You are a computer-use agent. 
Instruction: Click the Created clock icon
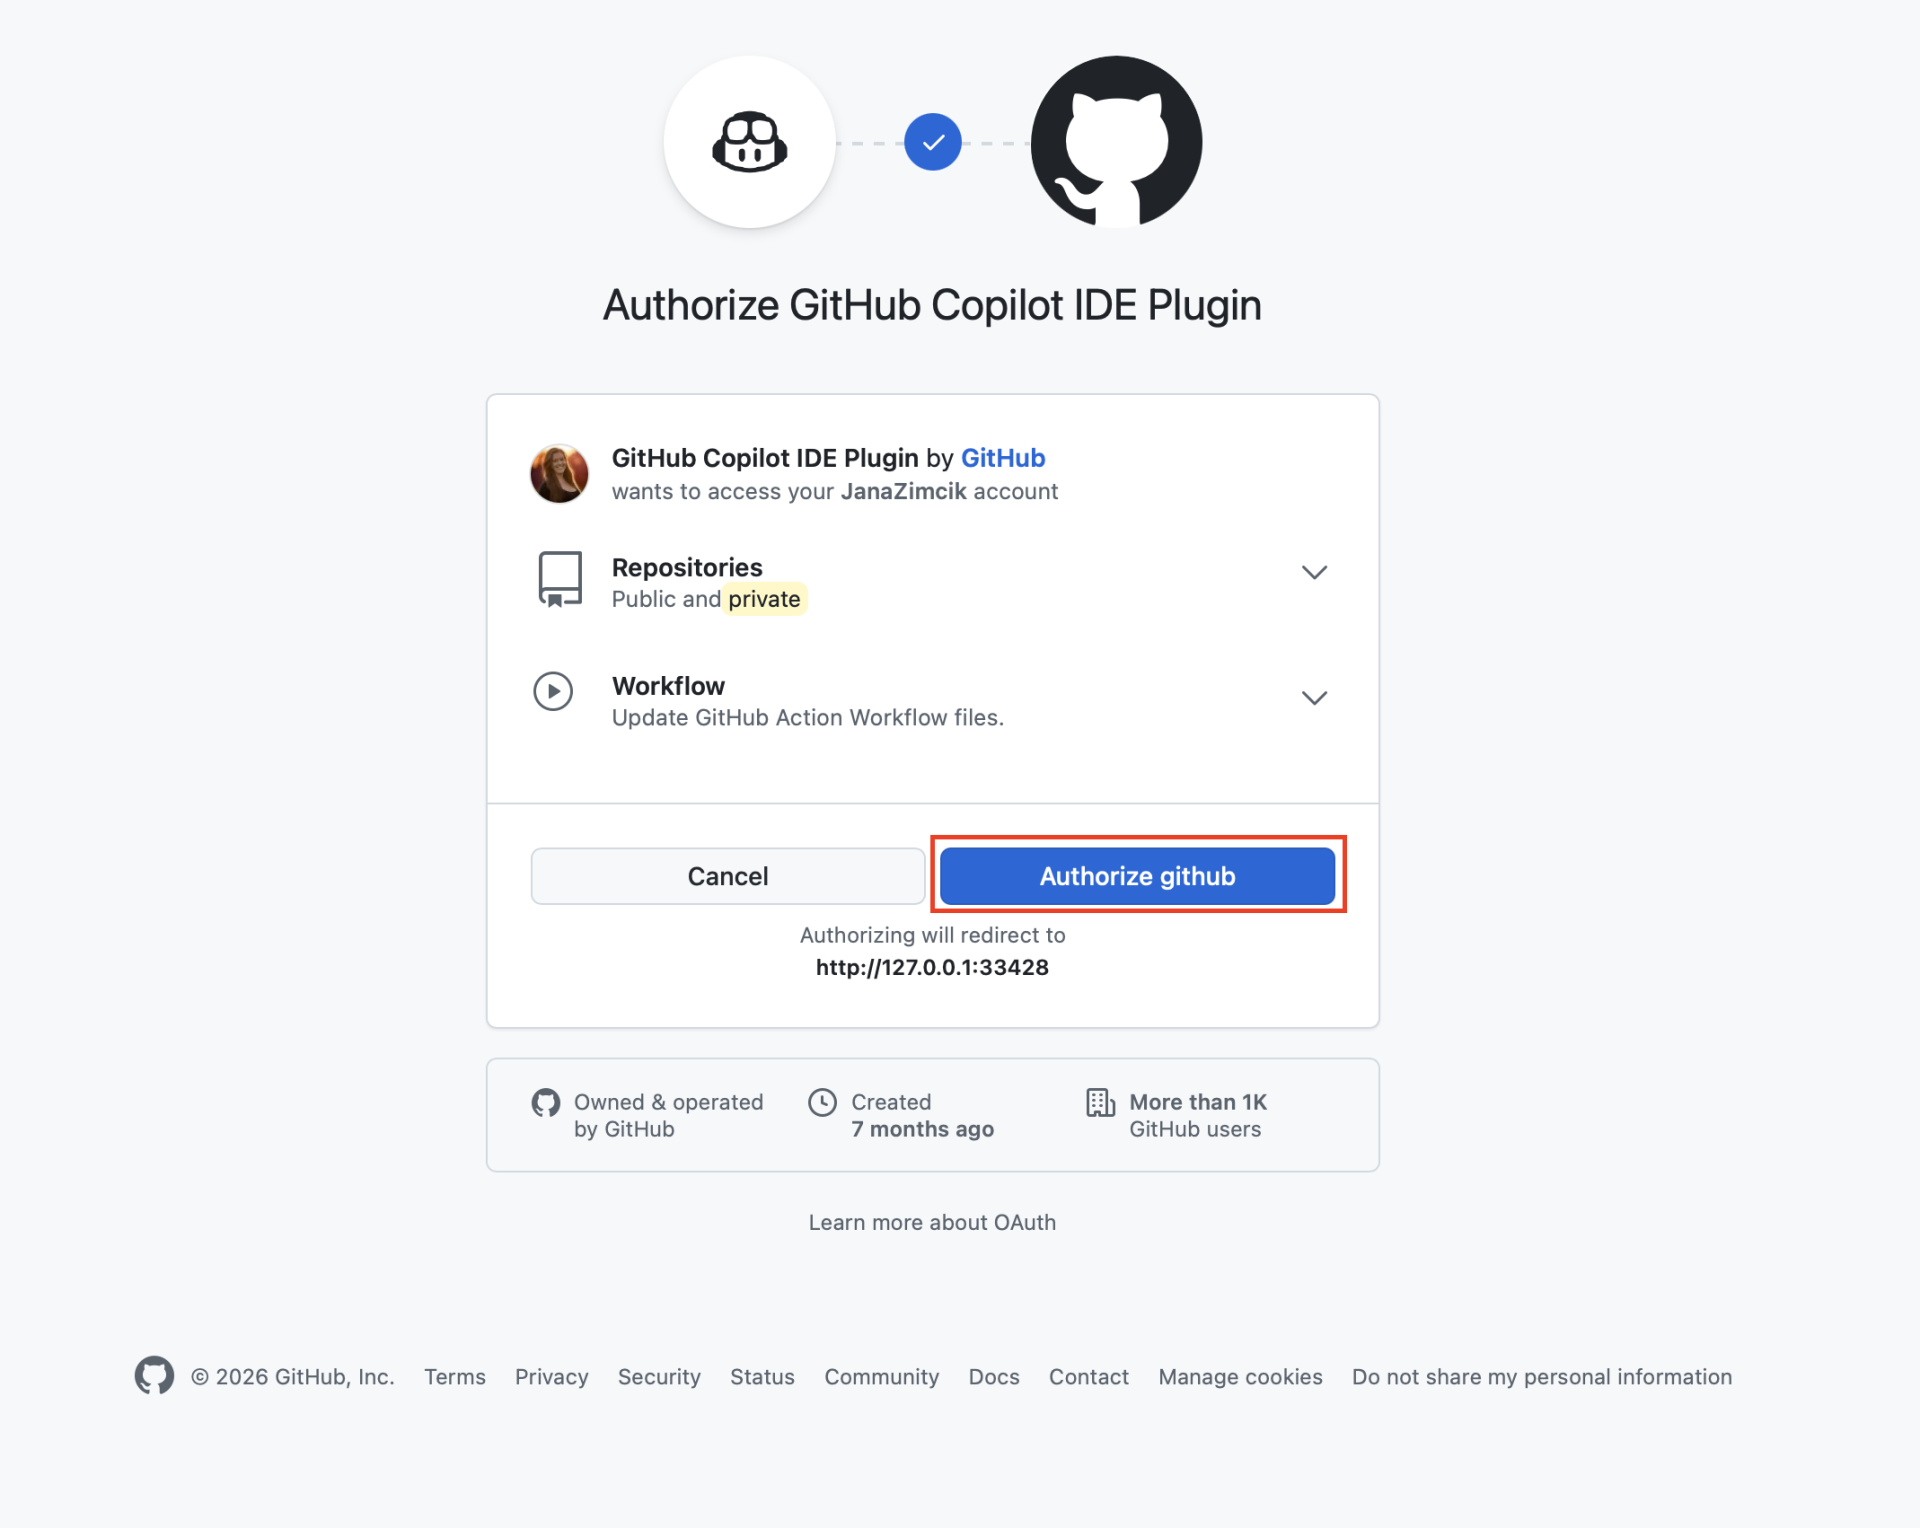tap(823, 1102)
